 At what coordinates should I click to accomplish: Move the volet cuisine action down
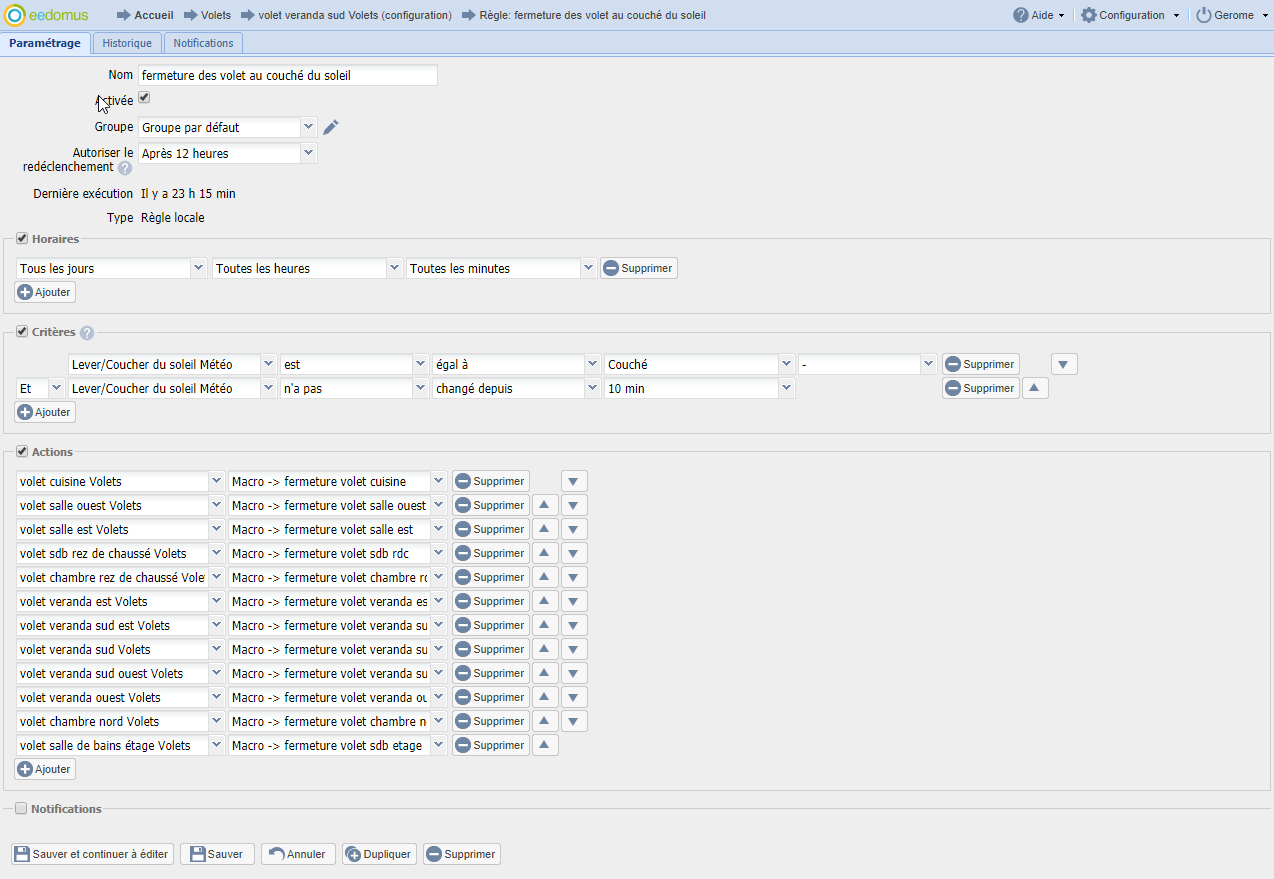coord(574,482)
